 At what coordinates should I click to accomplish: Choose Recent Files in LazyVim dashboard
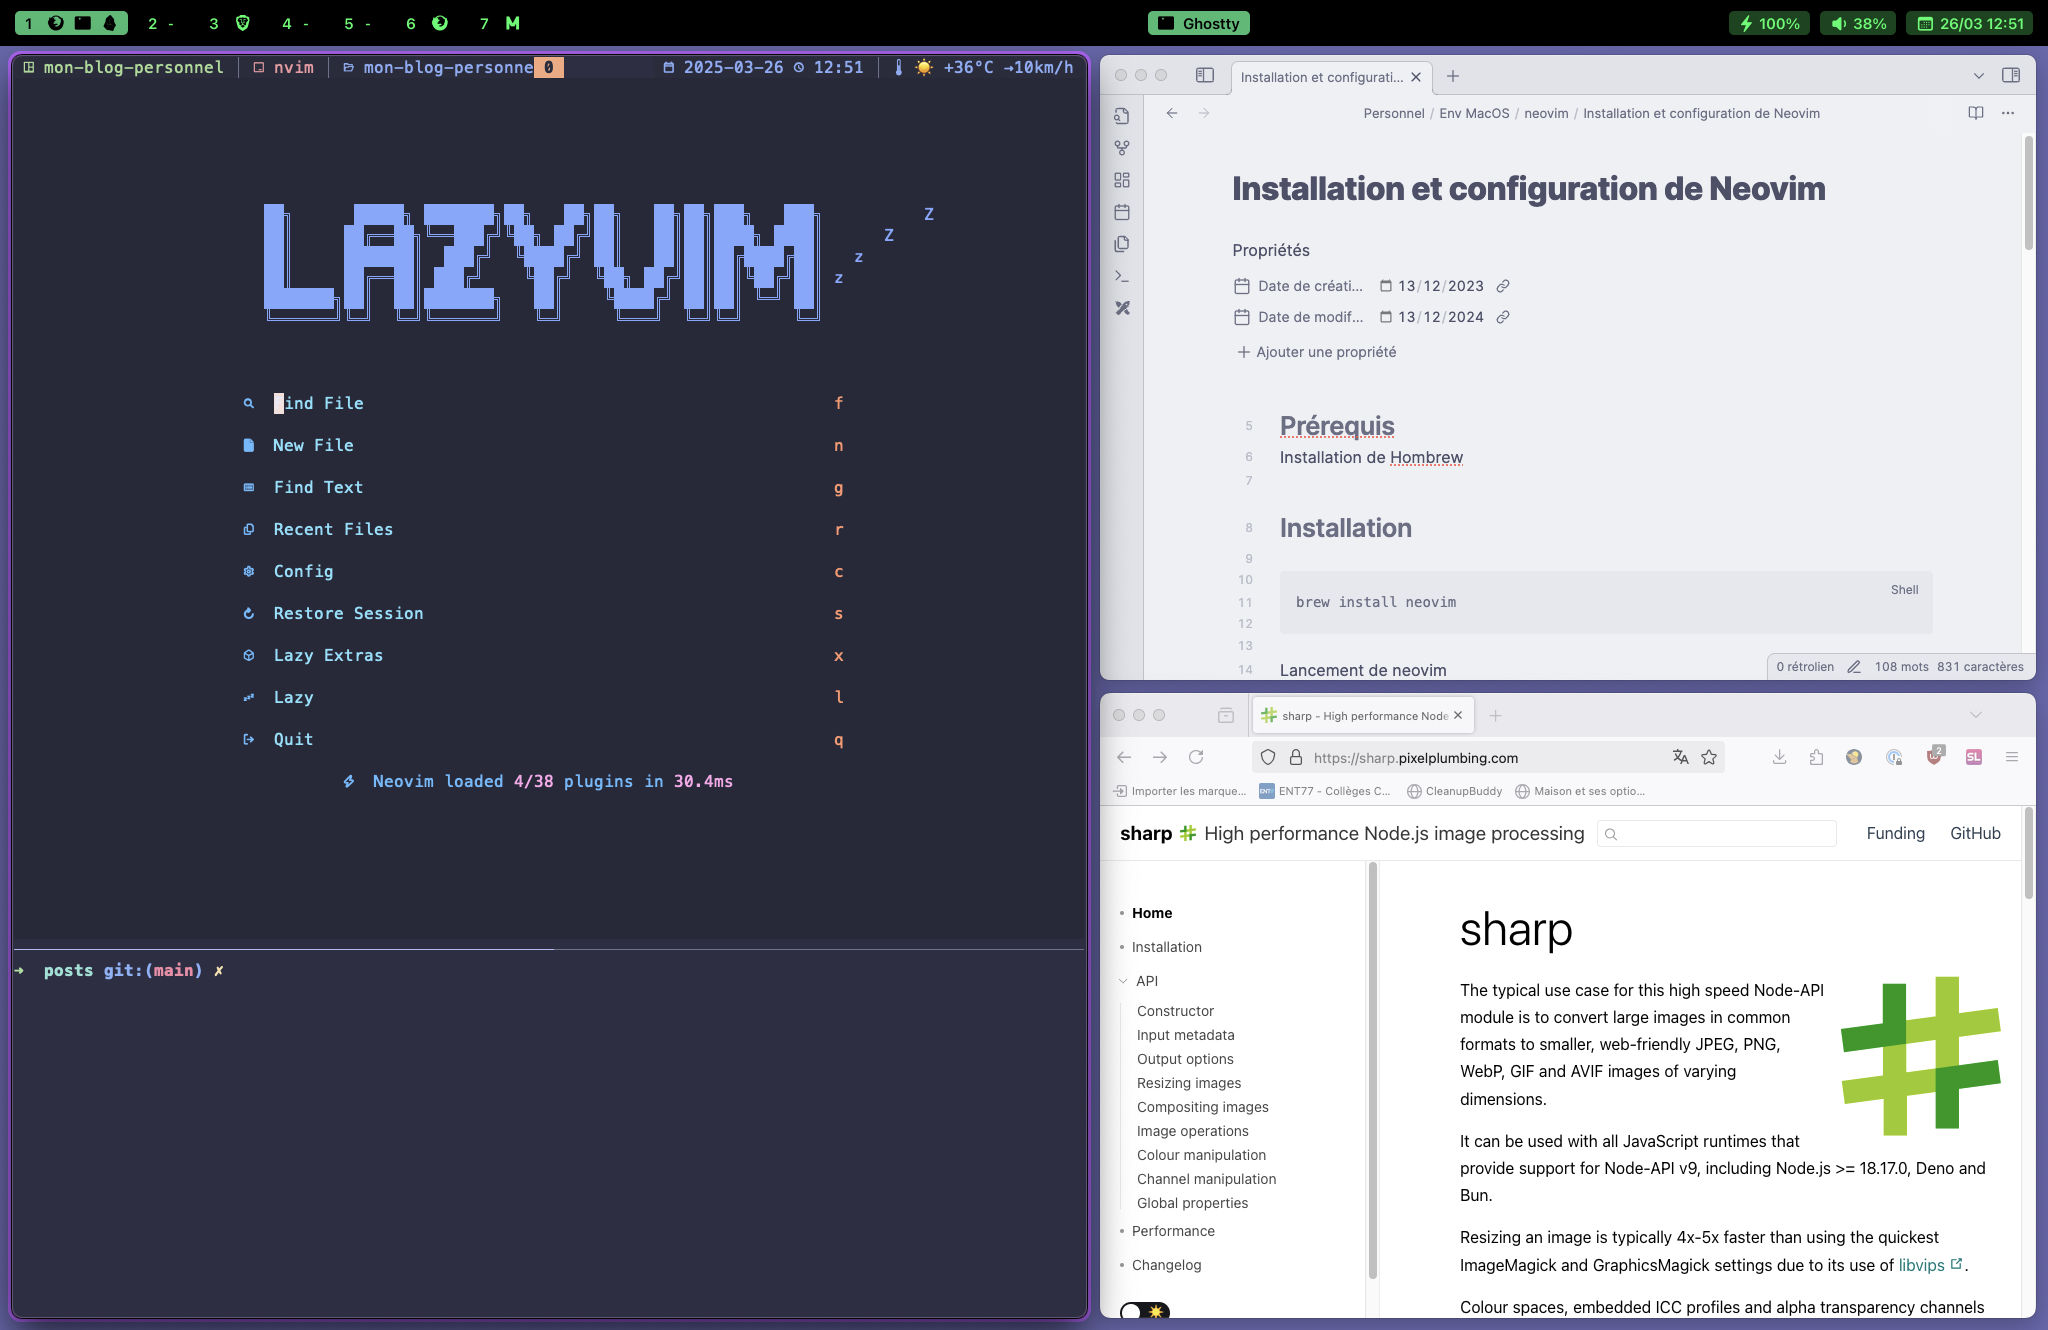[545, 529]
